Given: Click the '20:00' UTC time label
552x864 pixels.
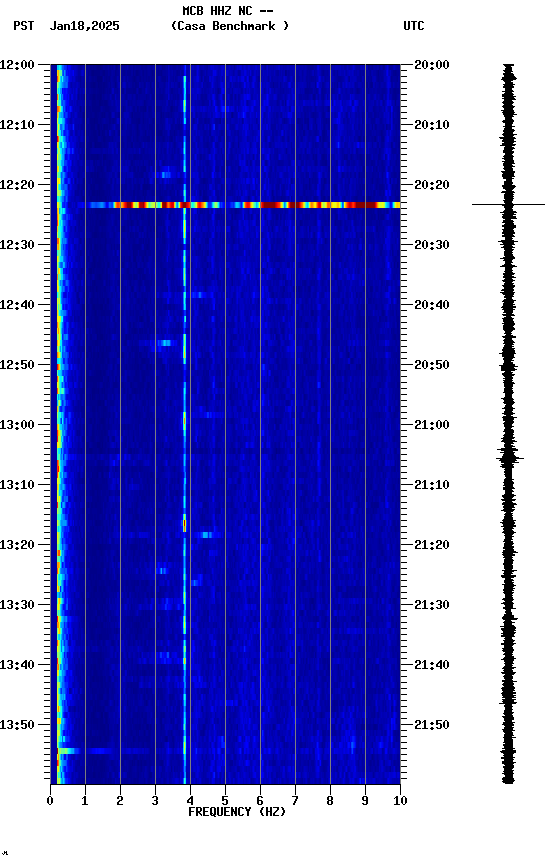Looking at the screenshot, I should point(432,65).
